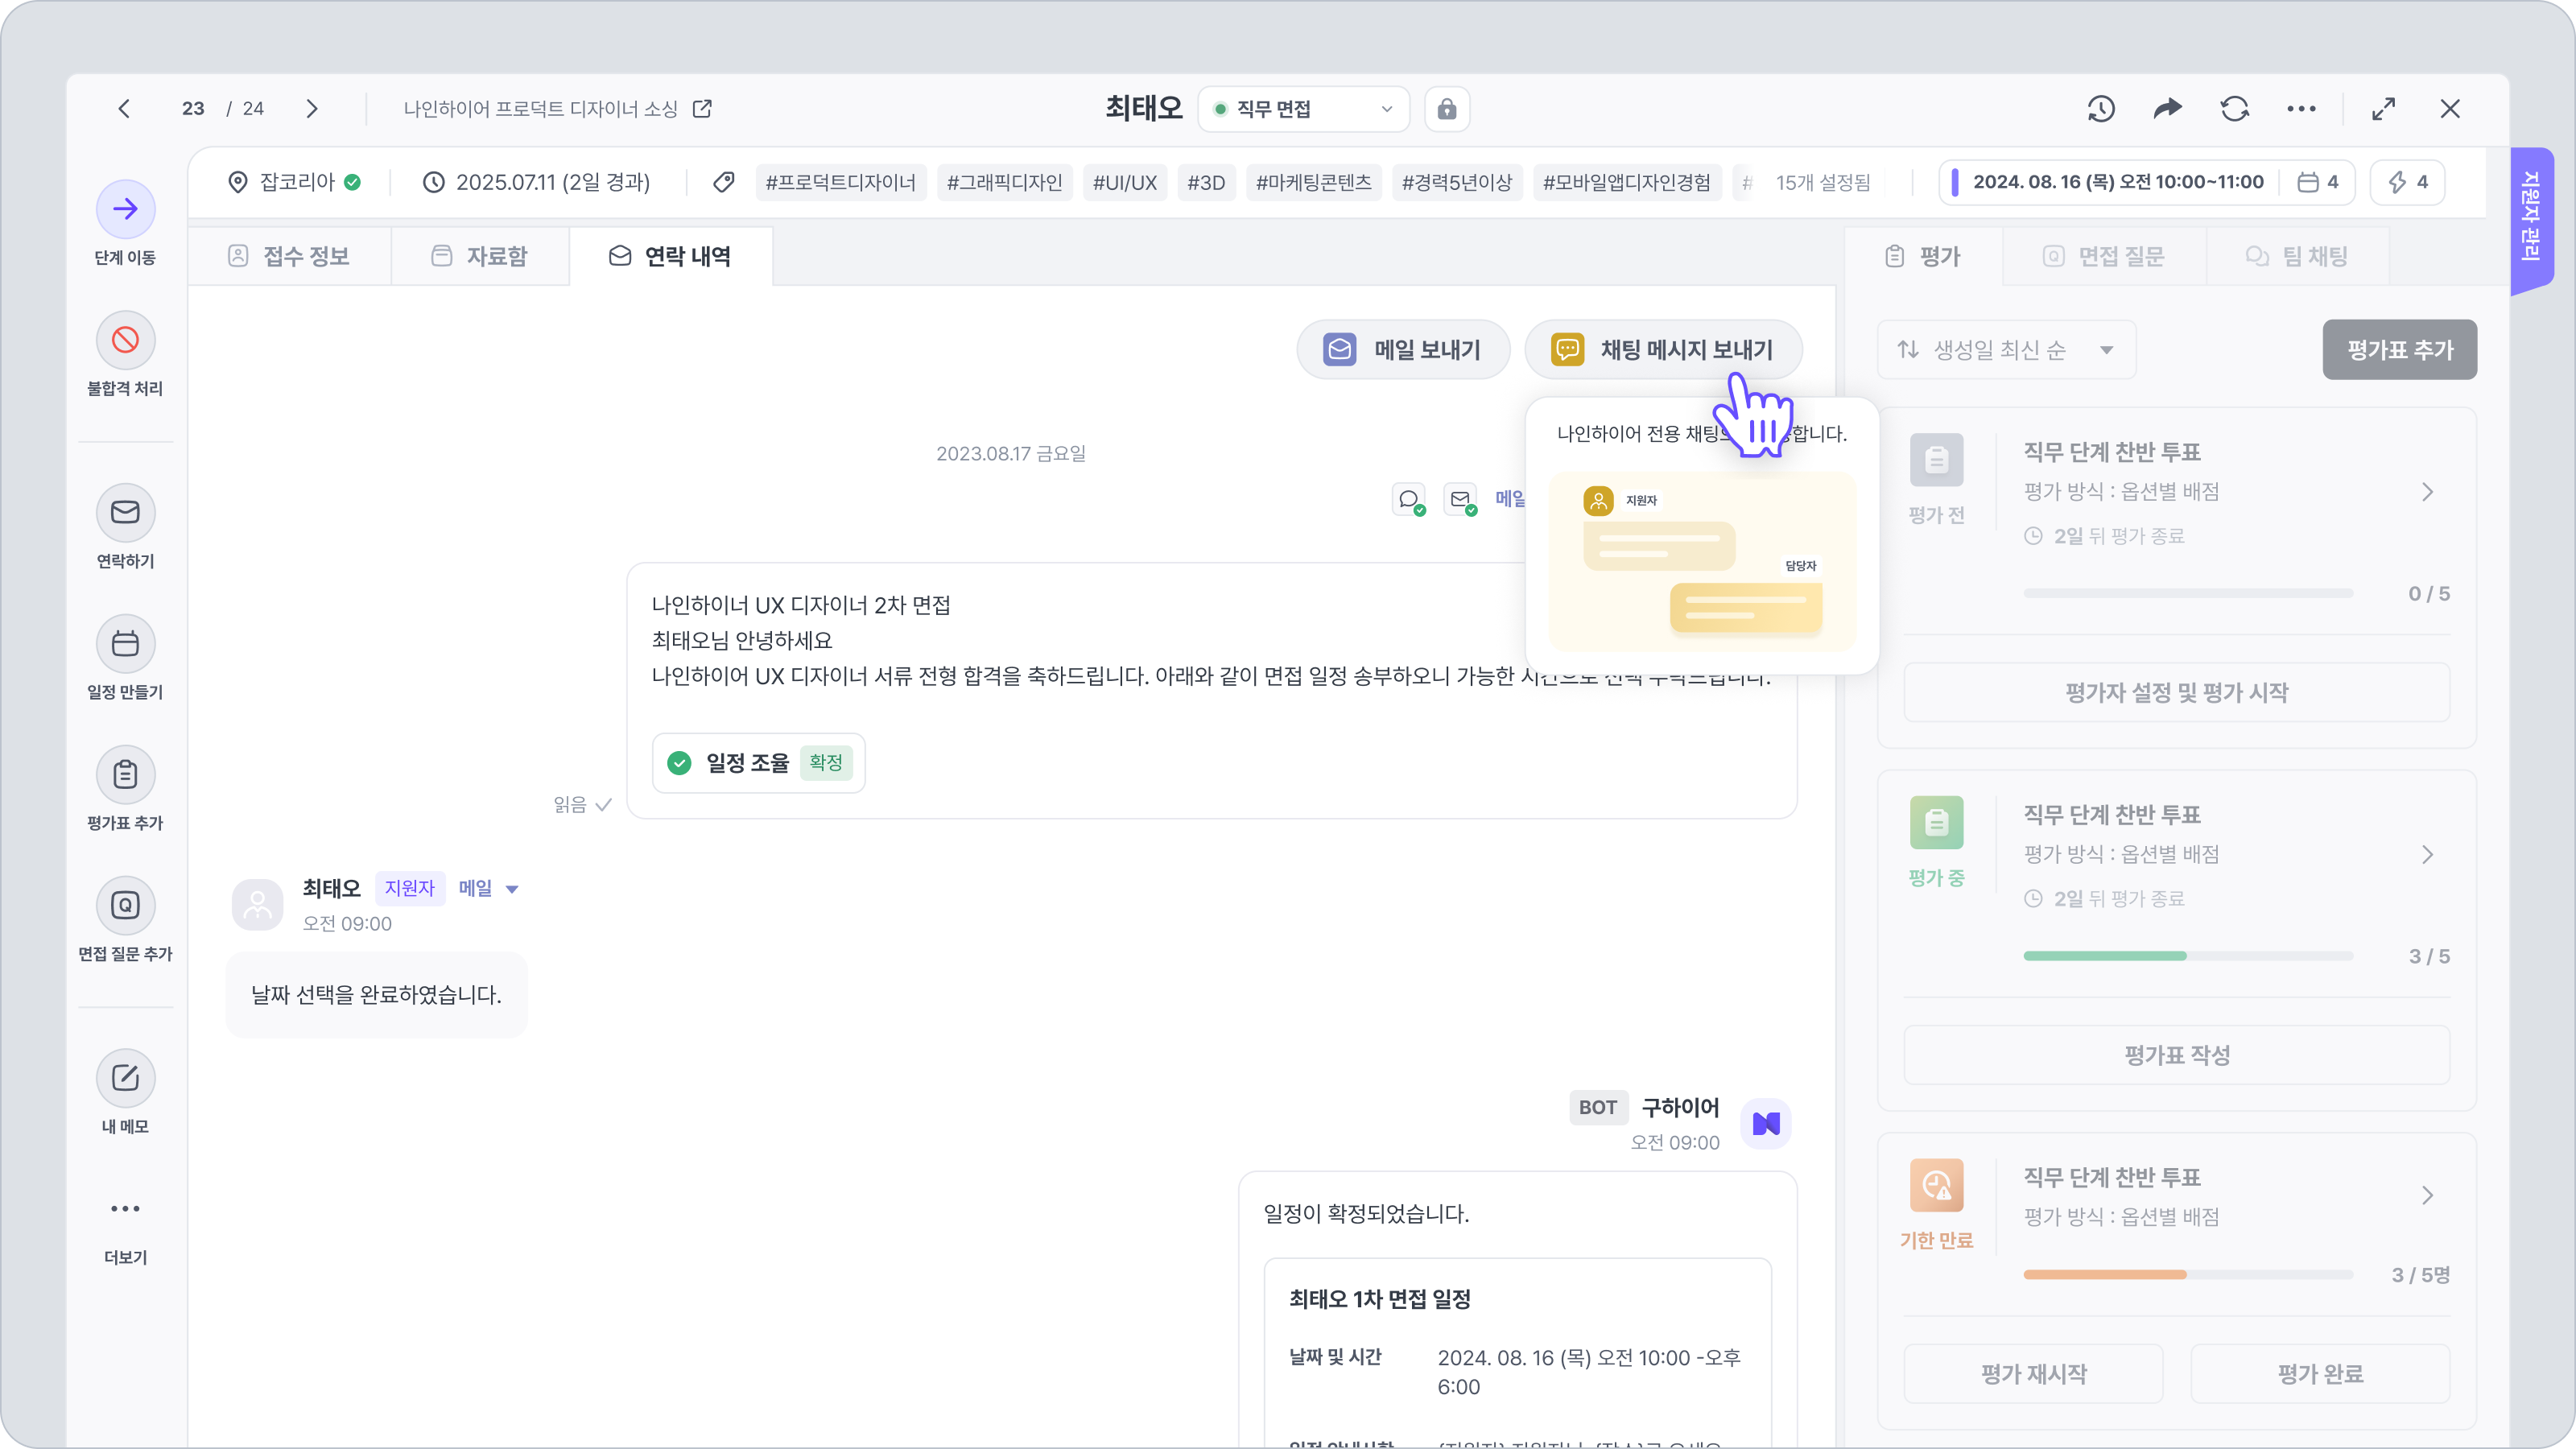
Task: Click the 평가표 추가 button
Action: point(2399,350)
